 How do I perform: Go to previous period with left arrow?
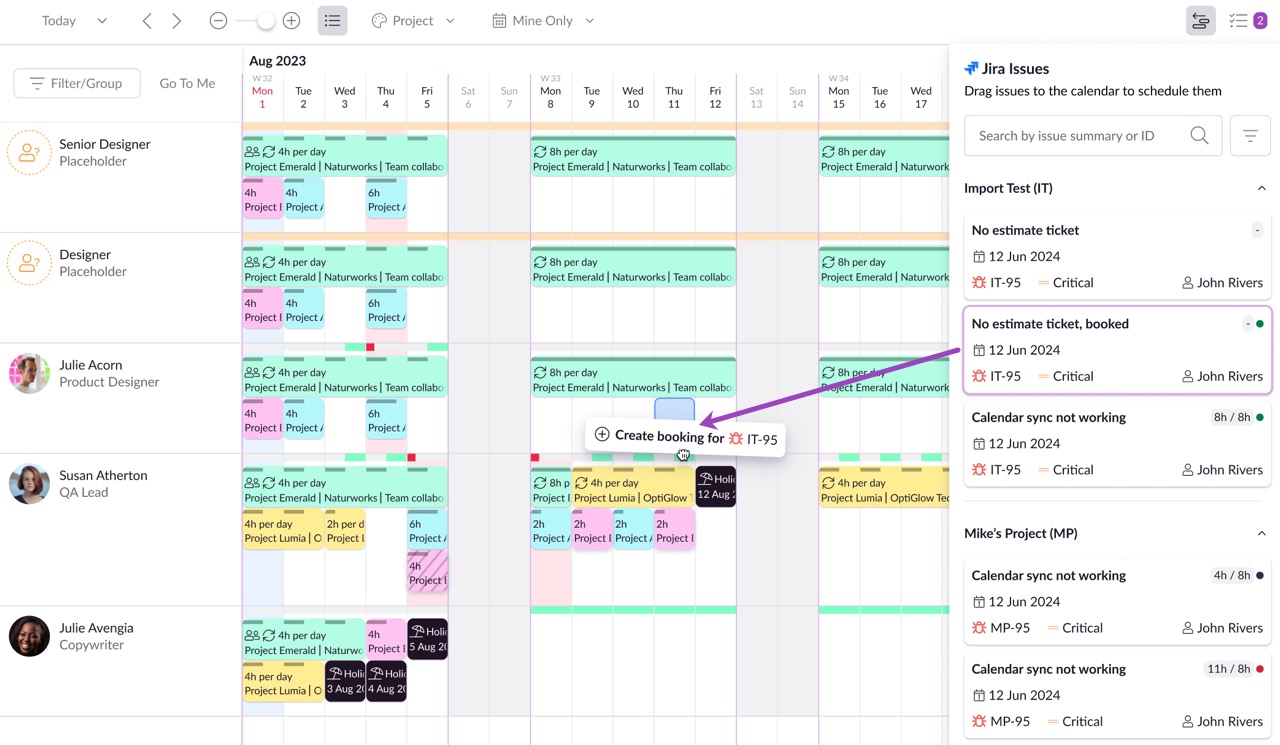tap(147, 21)
